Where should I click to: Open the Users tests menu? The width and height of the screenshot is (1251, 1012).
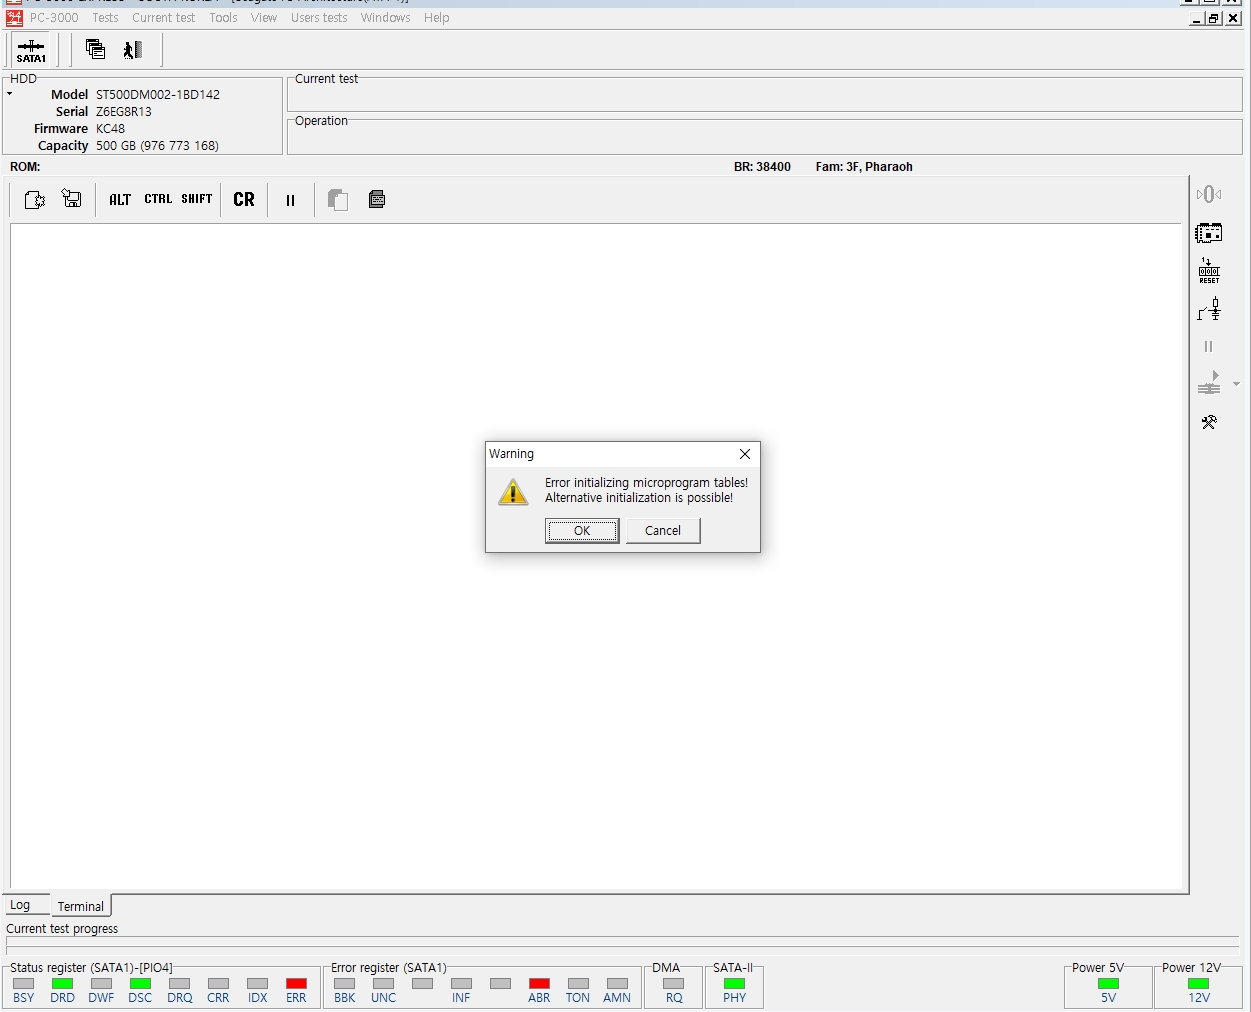click(x=319, y=18)
